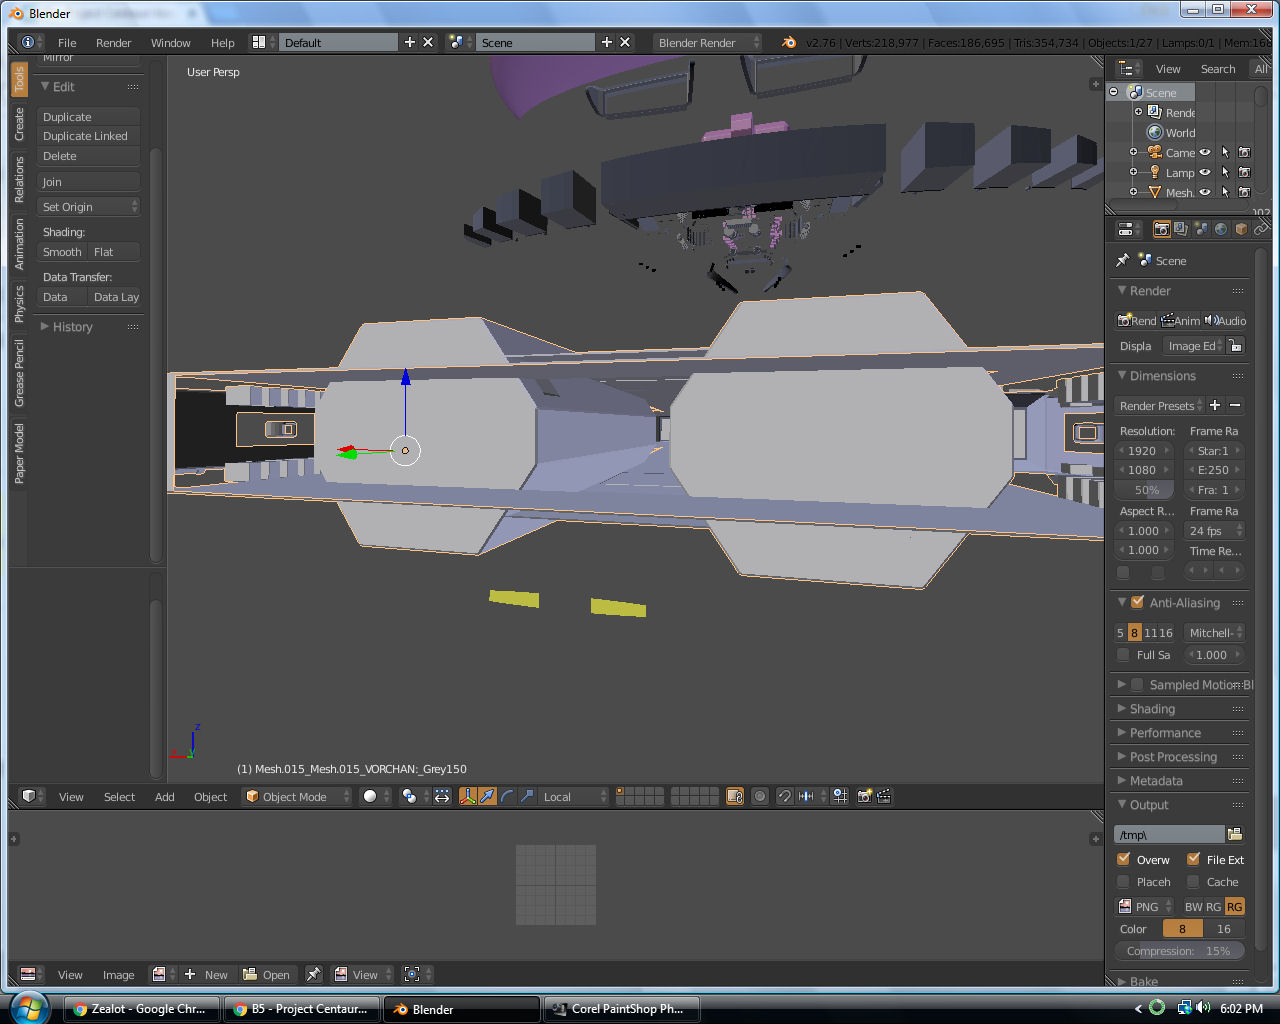
Task: Select the scale manipulator icon
Action: [527, 796]
